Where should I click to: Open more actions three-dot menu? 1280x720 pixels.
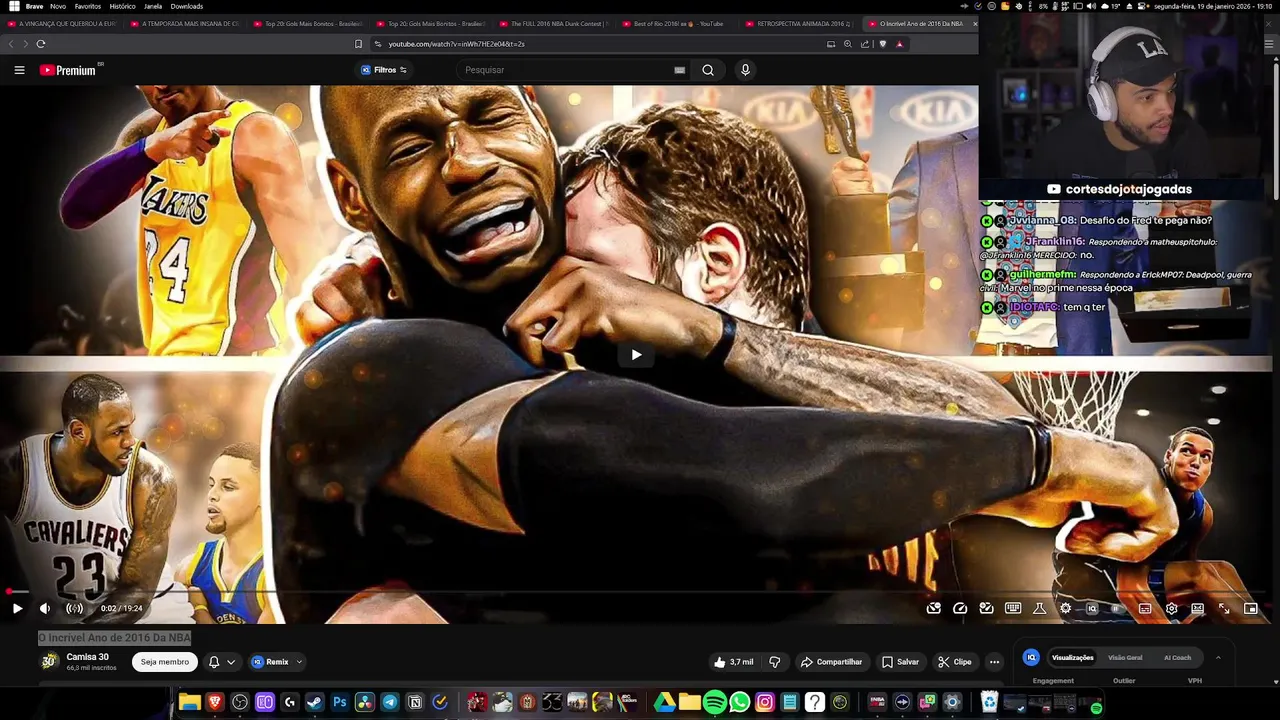point(994,662)
